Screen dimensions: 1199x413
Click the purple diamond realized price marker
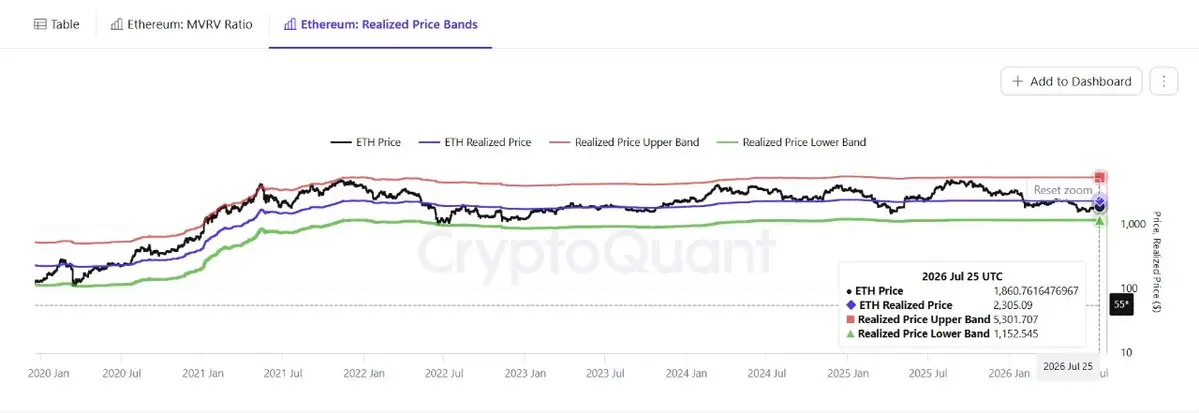tap(1100, 200)
